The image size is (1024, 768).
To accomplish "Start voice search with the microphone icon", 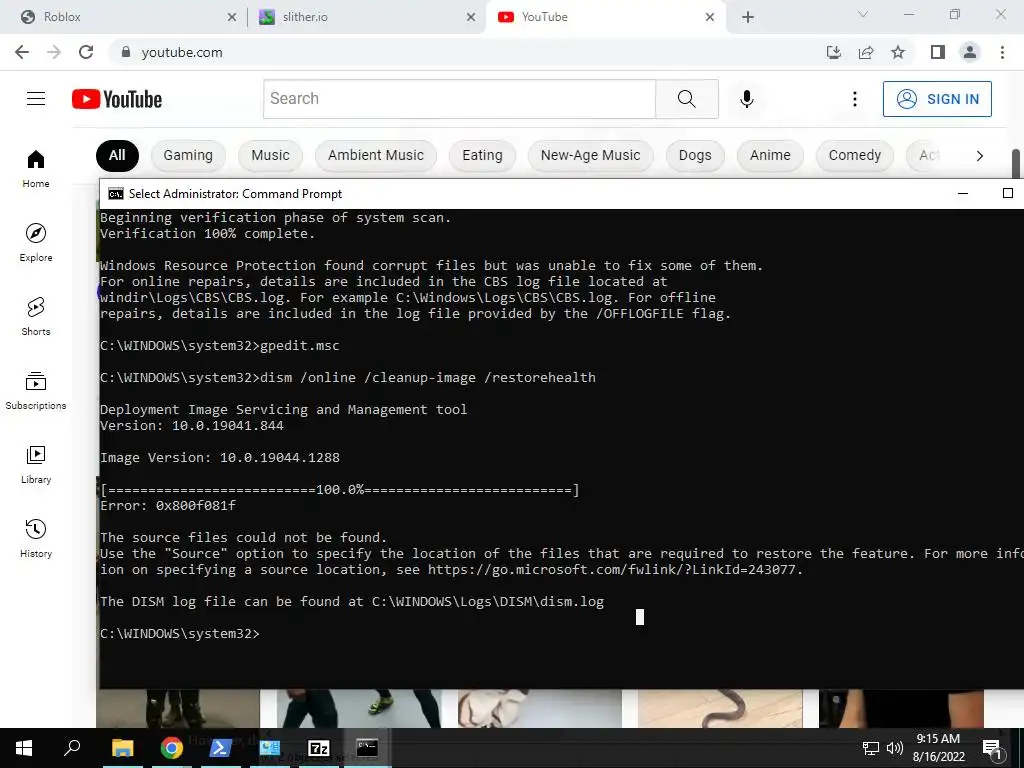I will (746, 99).
